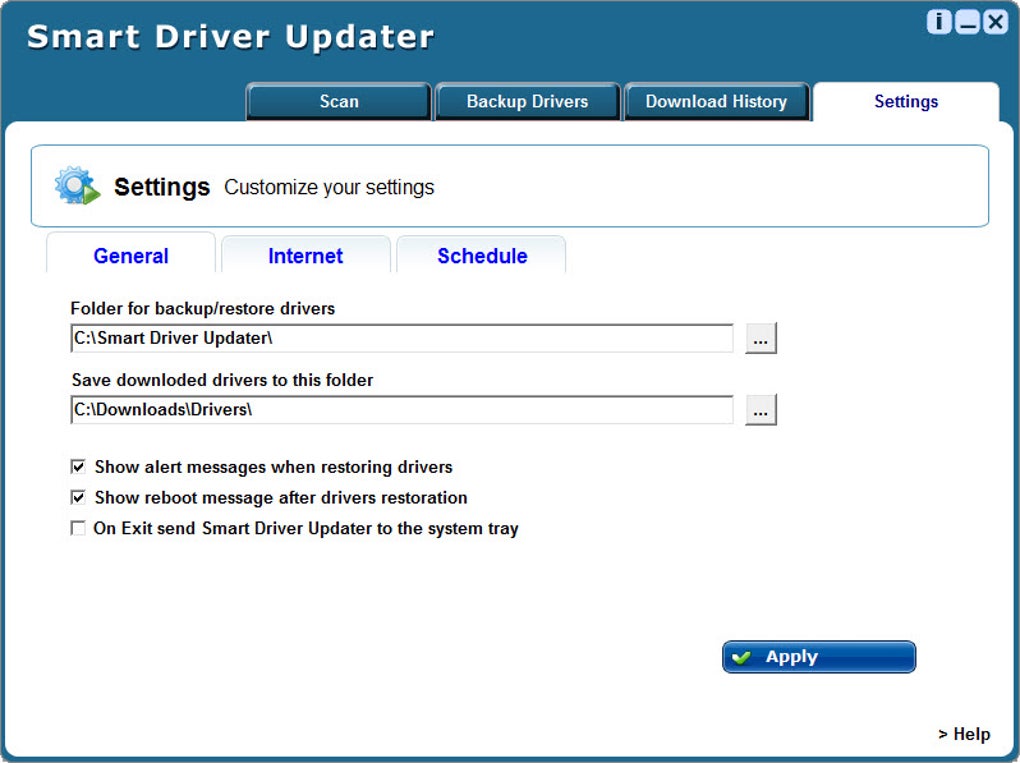Click the 'Save downloded drivers to this folder' label

(x=222, y=380)
